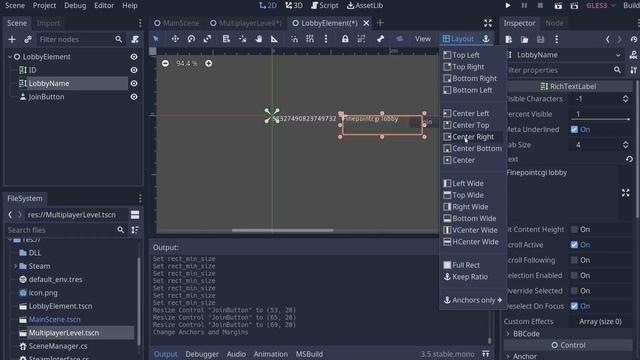Expand the Steam folder
Image resolution: width=640 pixels, height=360 pixels.
[x=16, y=266]
